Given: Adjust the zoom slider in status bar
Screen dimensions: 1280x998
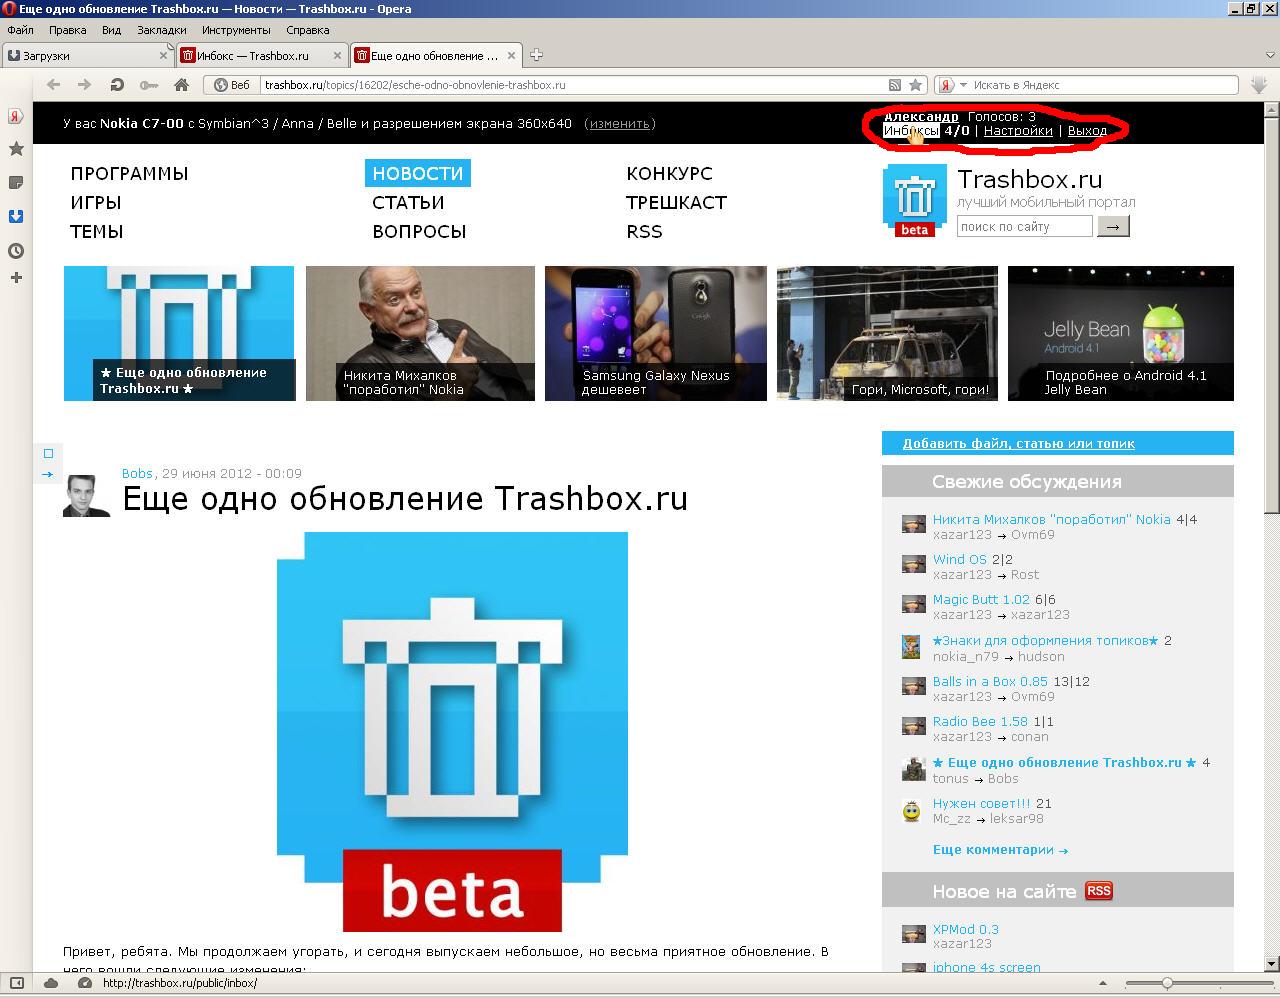Looking at the screenshot, I should click(1166, 983).
